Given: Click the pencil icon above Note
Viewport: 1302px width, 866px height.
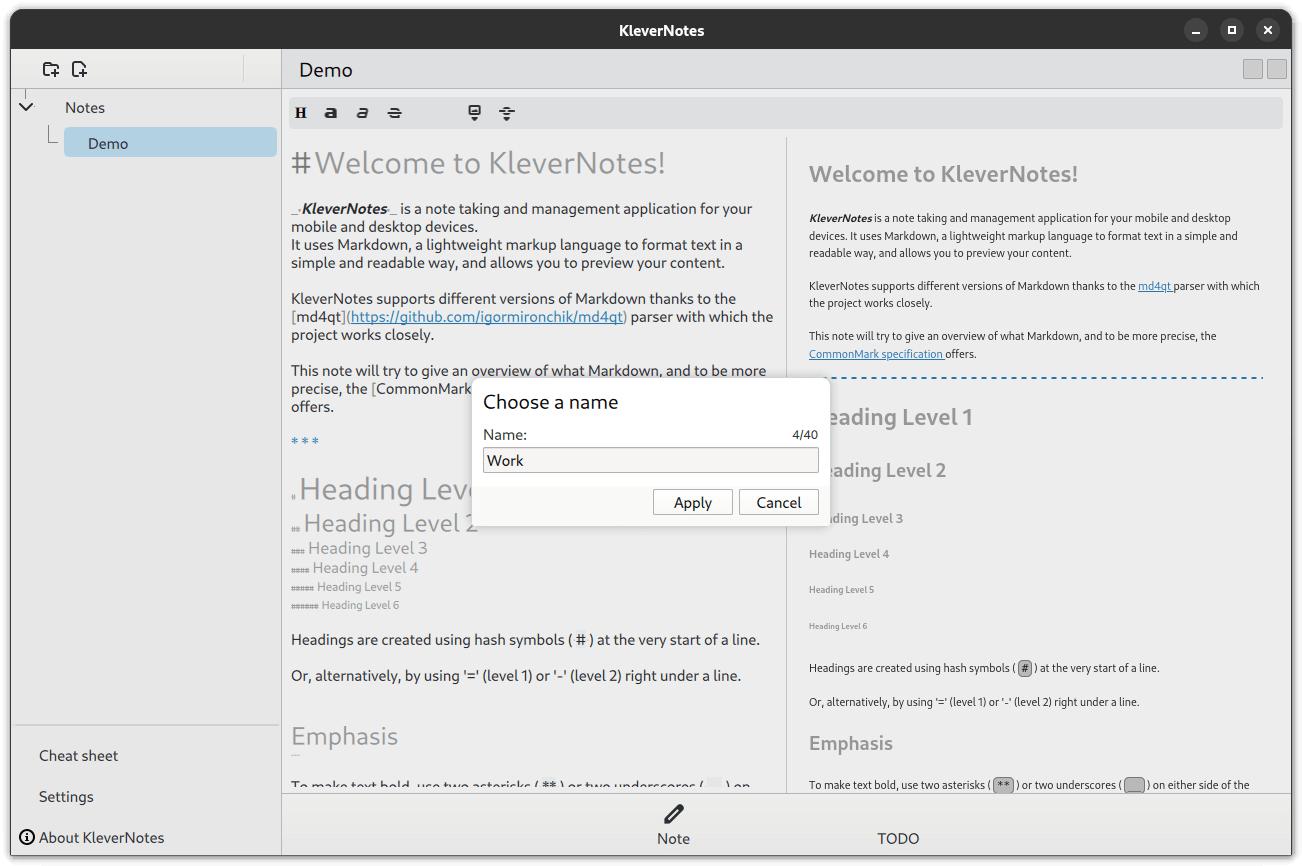Looking at the screenshot, I should [x=673, y=814].
